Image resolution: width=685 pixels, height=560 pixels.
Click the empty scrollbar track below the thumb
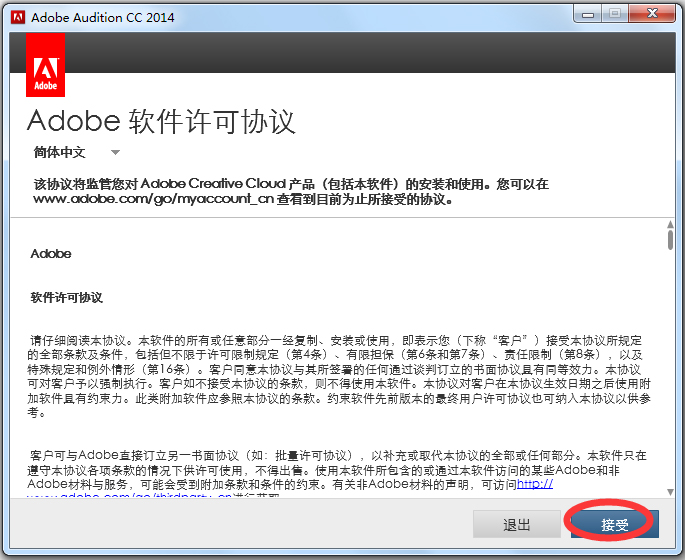(670, 380)
